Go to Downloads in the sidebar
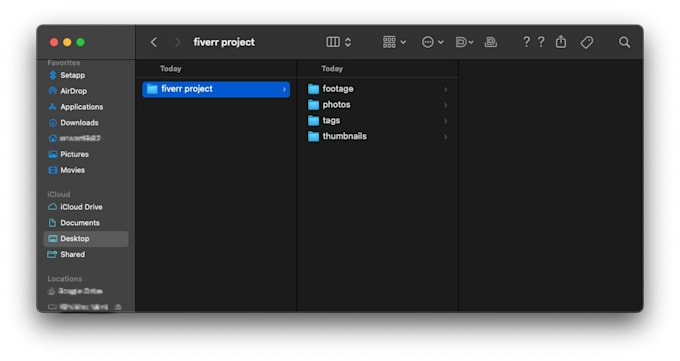The height and width of the screenshot is (361, 680). tap(86, 123)
